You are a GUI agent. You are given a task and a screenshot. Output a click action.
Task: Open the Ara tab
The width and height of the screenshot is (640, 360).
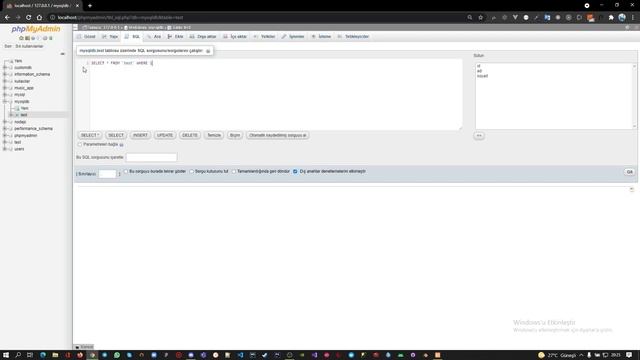pyautogui.click(x=154, y=37)
